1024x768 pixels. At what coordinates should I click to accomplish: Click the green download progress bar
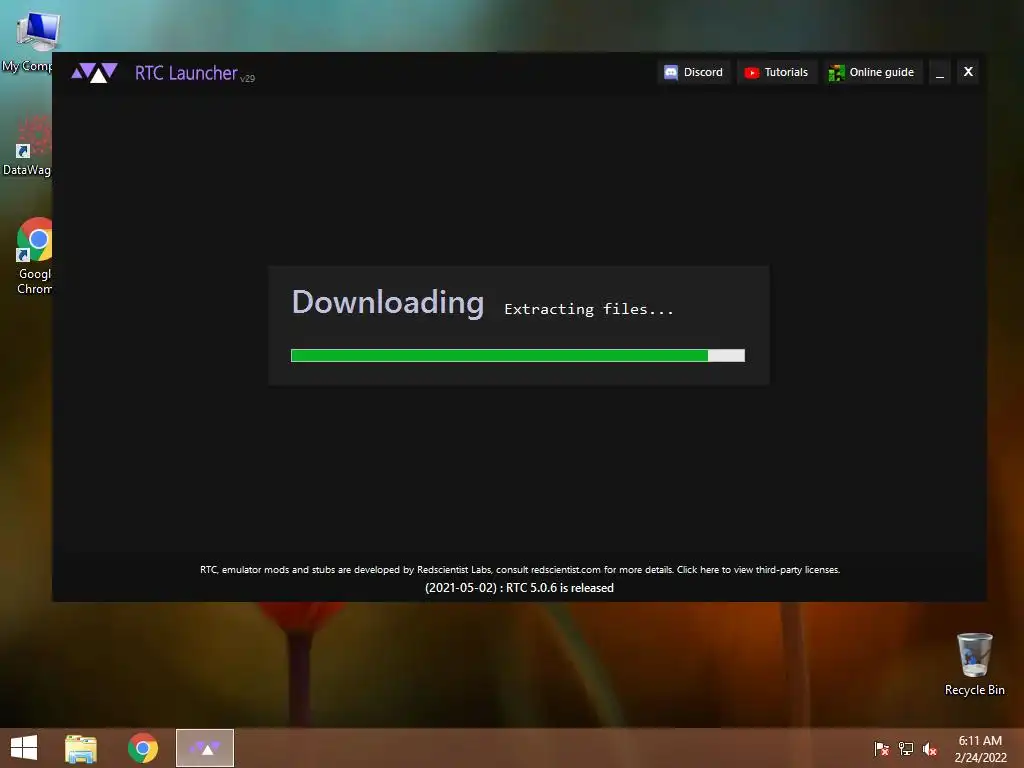click(518, 355)
